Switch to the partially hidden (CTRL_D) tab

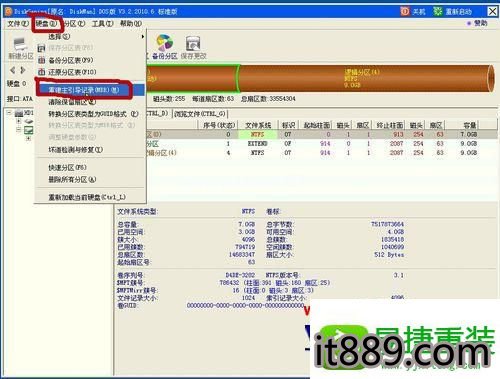(158, 113)
